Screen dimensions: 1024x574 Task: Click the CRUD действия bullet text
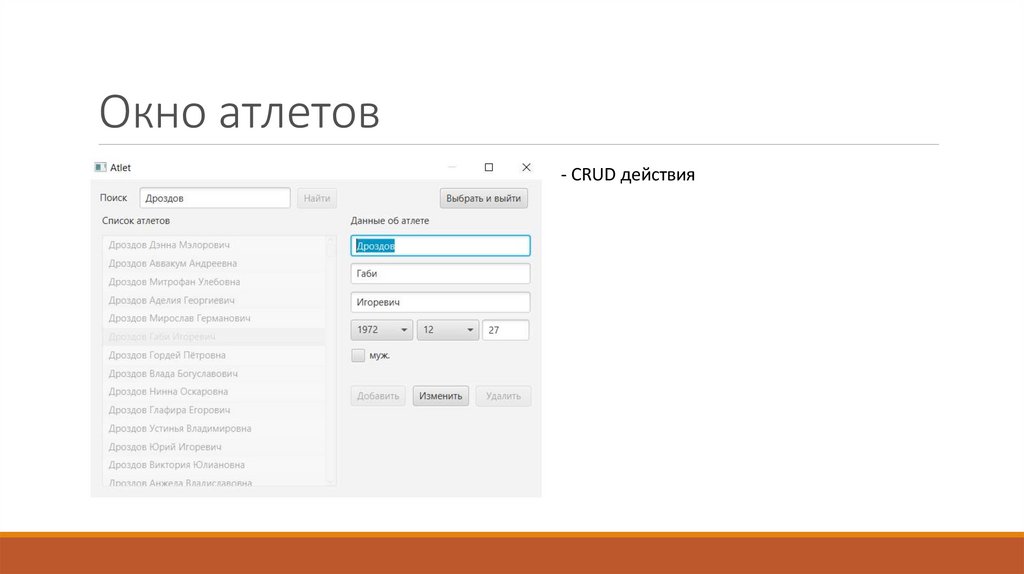628,174
